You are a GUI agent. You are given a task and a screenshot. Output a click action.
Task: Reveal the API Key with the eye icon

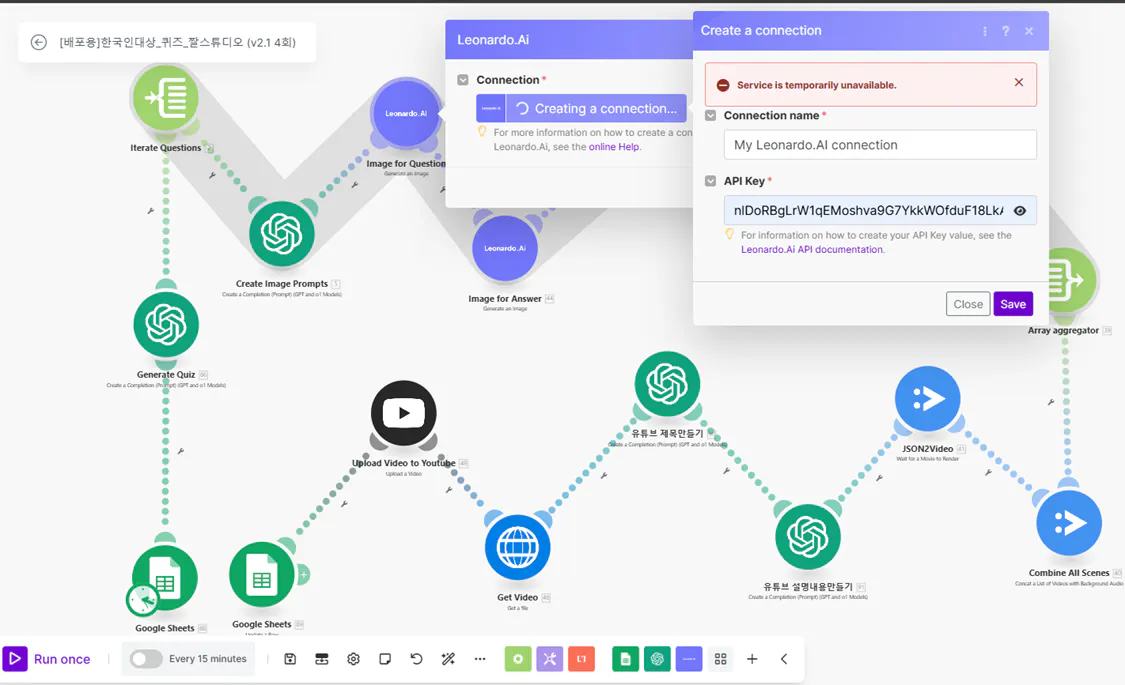coord(1020,210)
